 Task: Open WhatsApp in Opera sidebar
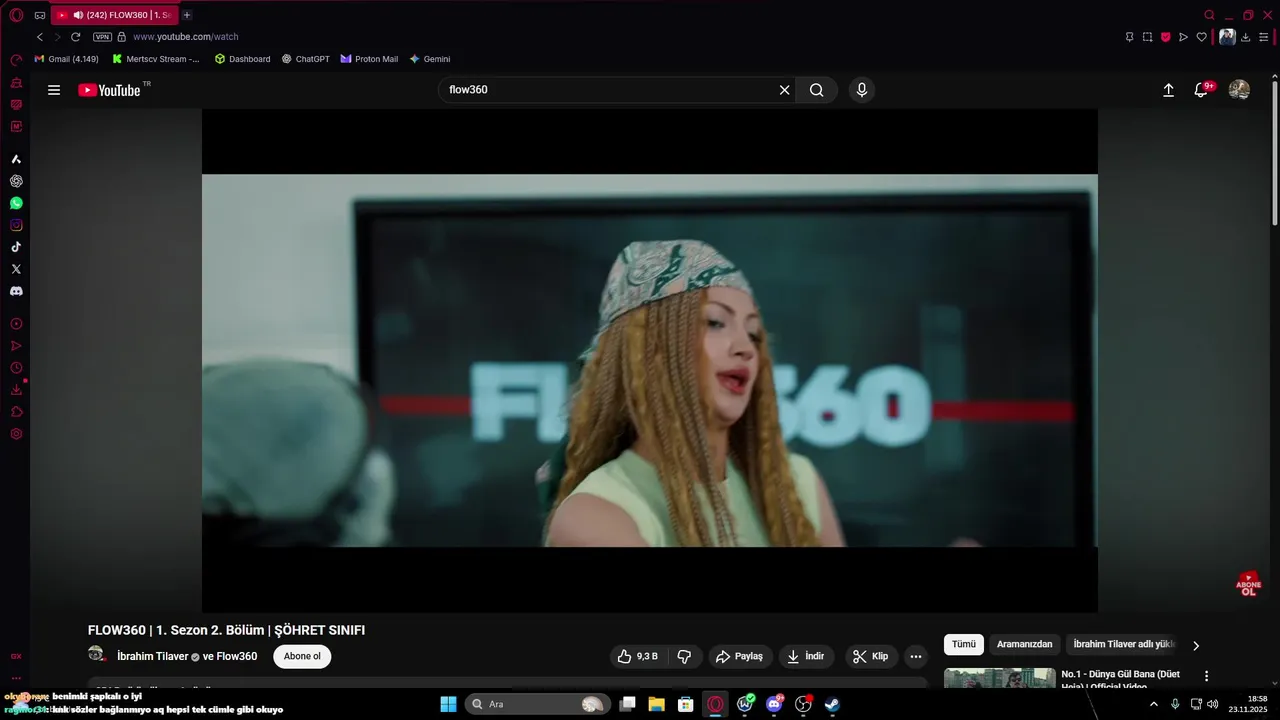tap(16, 203)
